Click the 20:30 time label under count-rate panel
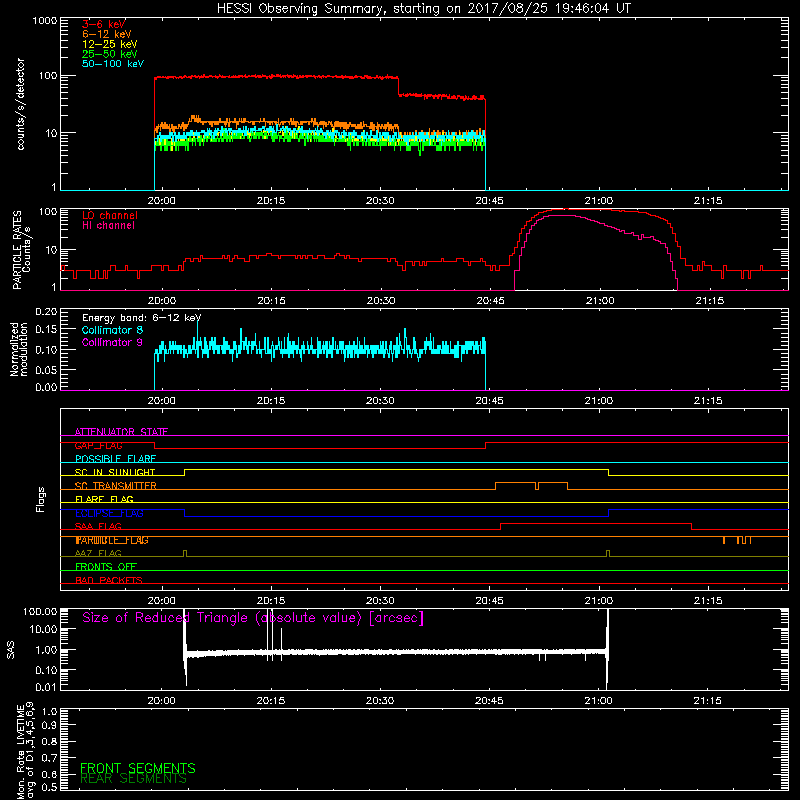 click(380, 201)
